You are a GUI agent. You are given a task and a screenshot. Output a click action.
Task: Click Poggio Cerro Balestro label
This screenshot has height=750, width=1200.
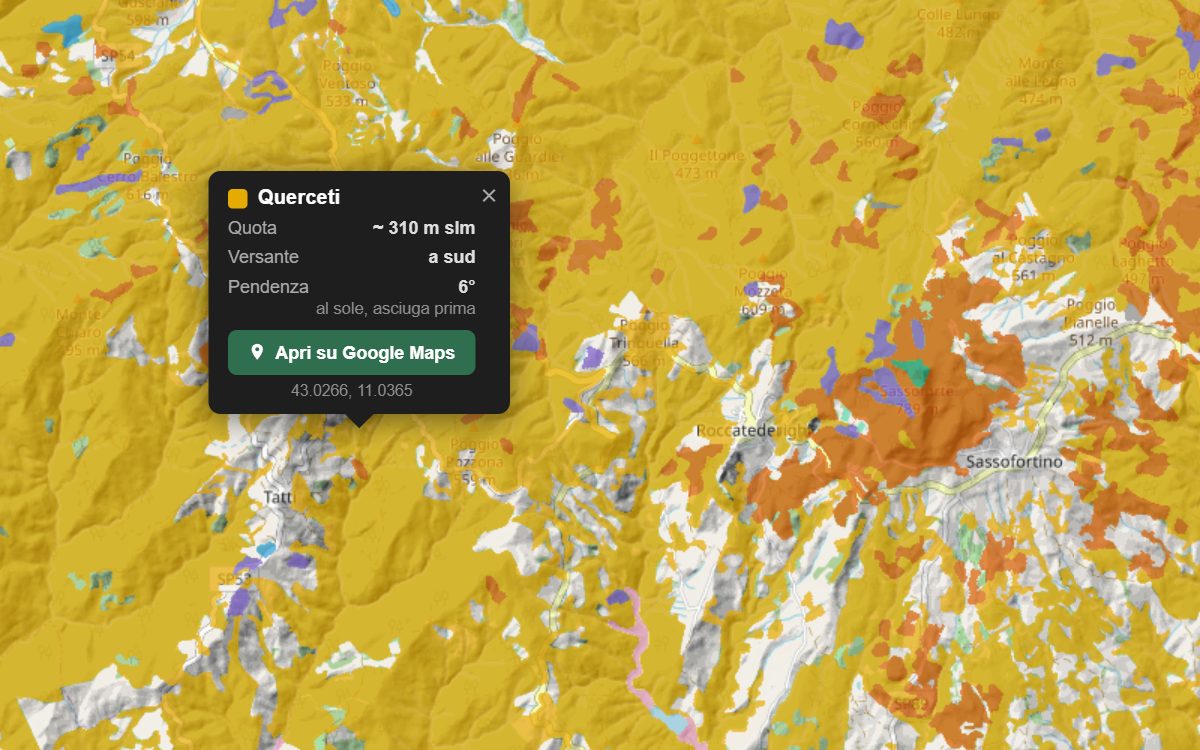click(x=147, y=176)
